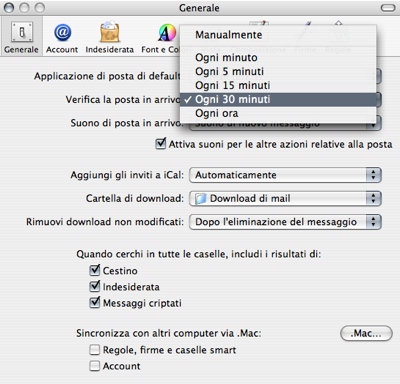
Task: Uncheck the Cestino checkbox
Action: tap(95, 270)
